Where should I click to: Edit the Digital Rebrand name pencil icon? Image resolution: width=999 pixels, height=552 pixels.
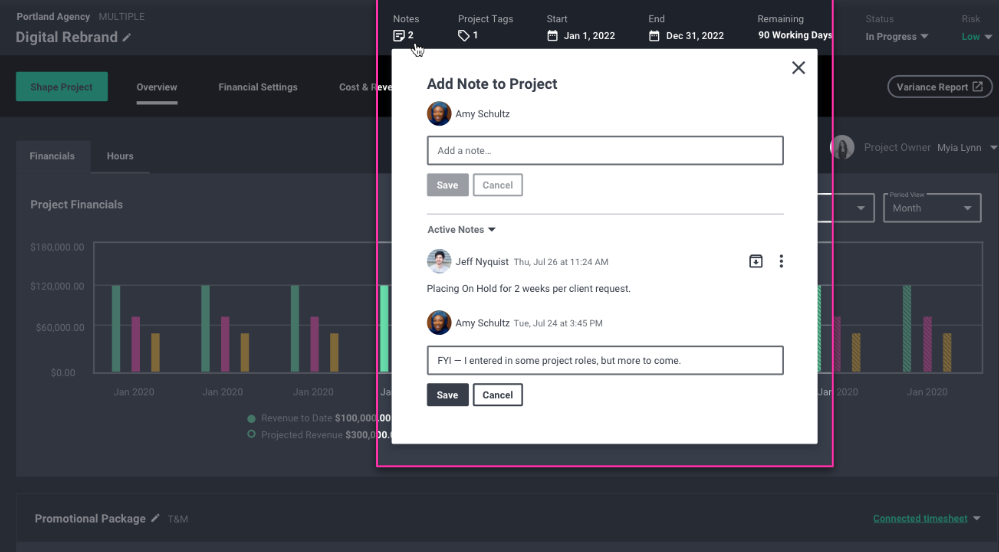(x=127, y=38)
